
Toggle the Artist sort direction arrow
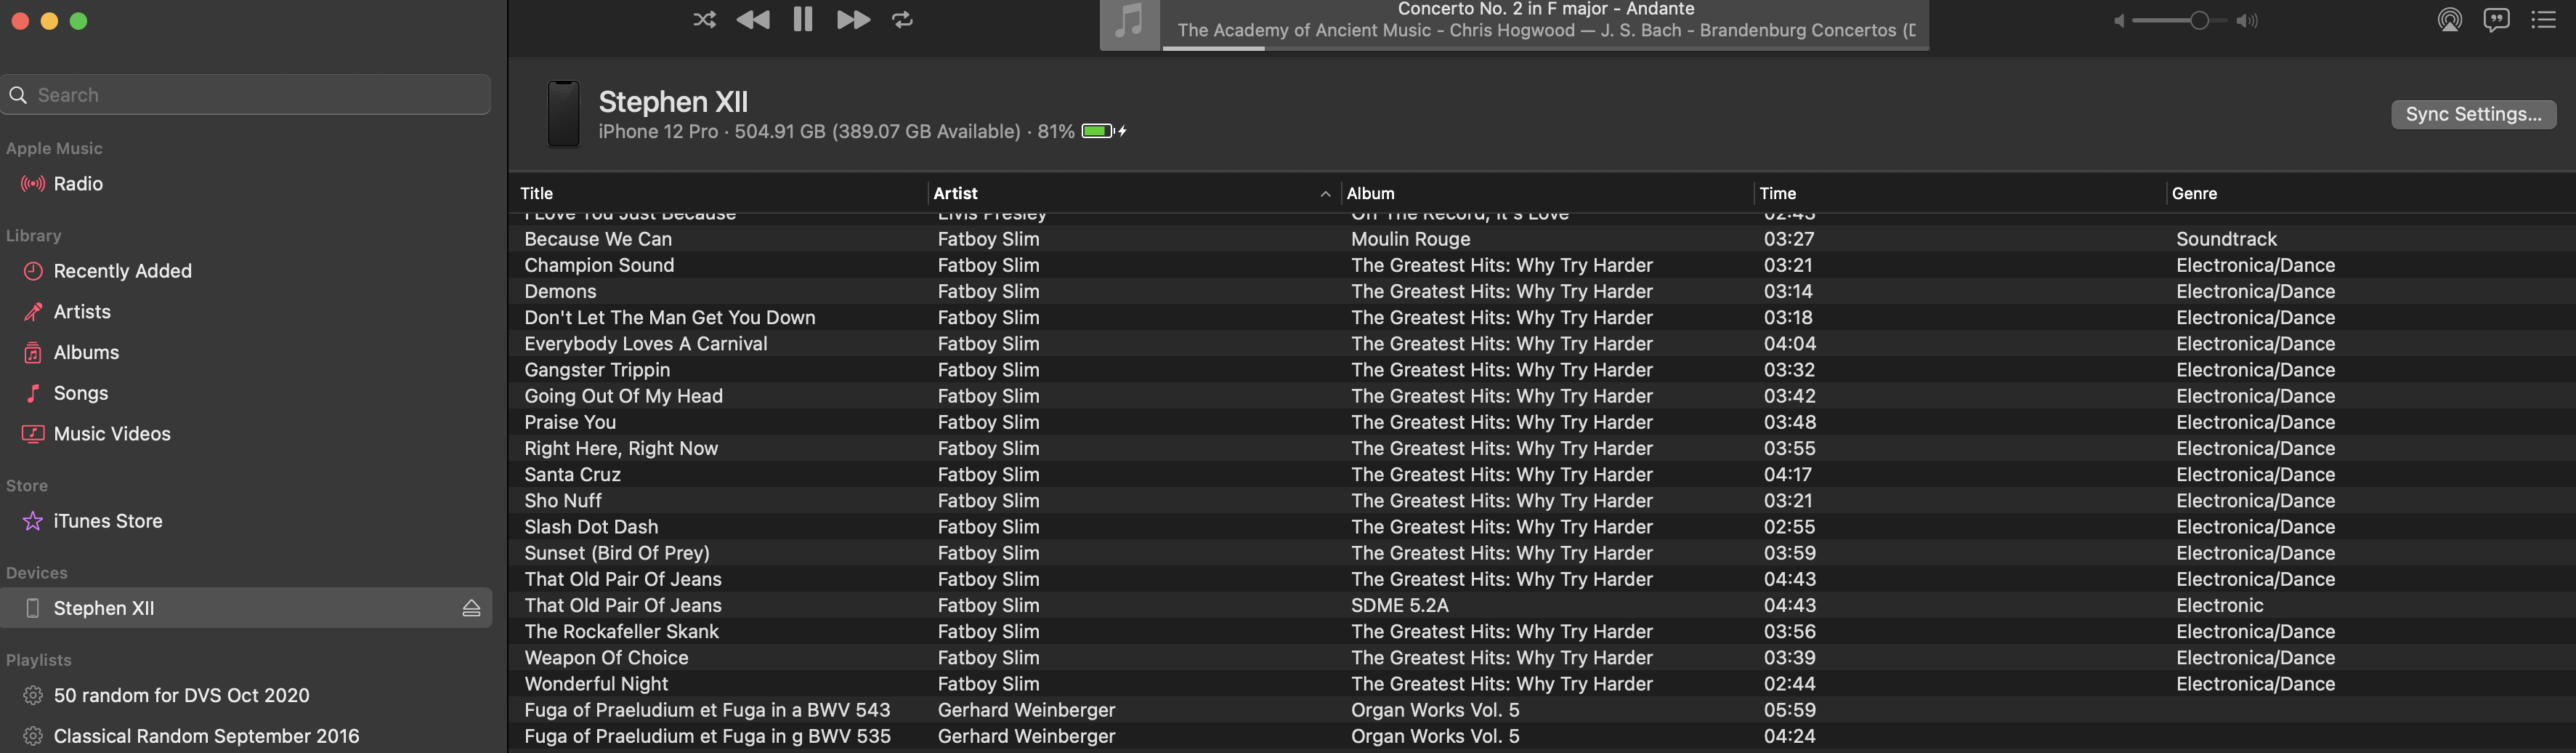[1325, 194]
